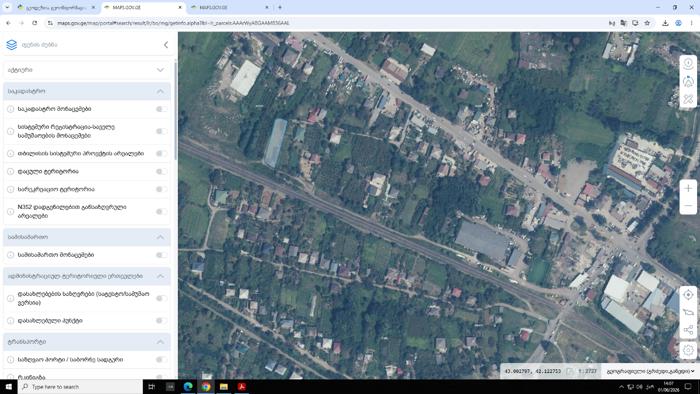This screenshot has width=700, height=394.
Task: Open Chrome profile avatar
Action: coord(679,23)
